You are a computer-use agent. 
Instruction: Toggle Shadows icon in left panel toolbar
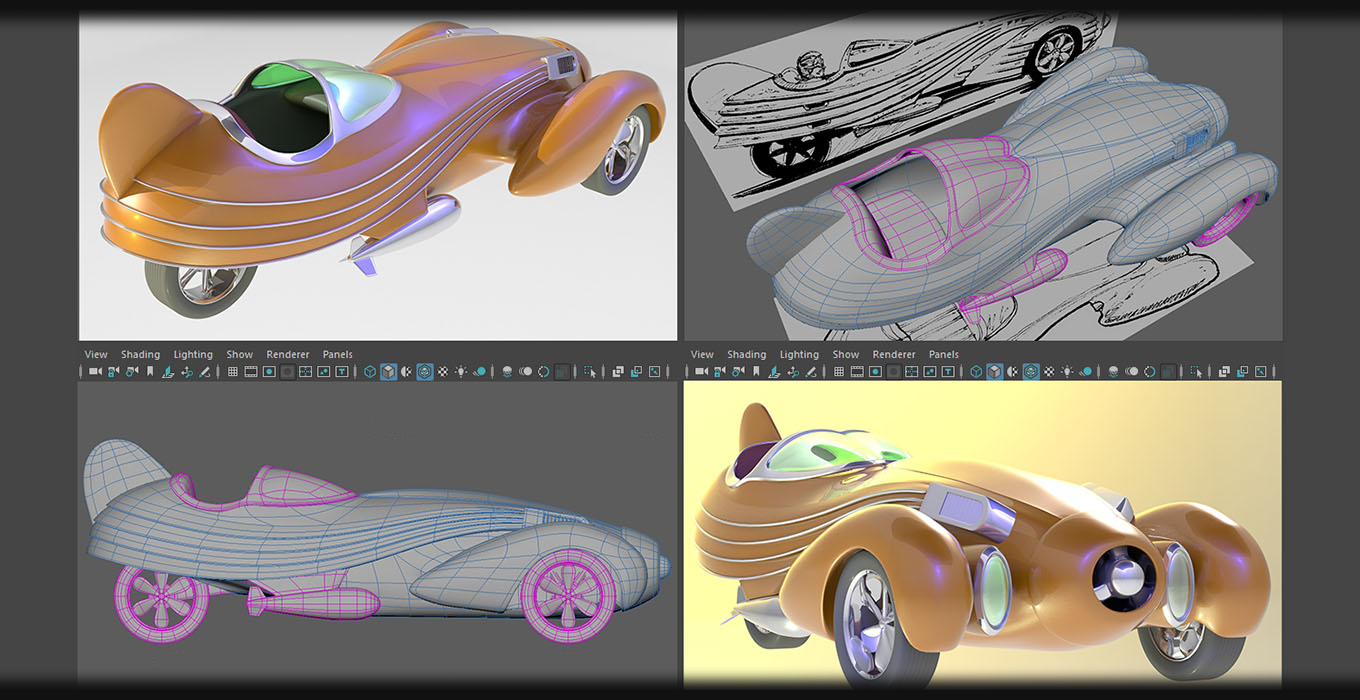[x=480, y=371]
